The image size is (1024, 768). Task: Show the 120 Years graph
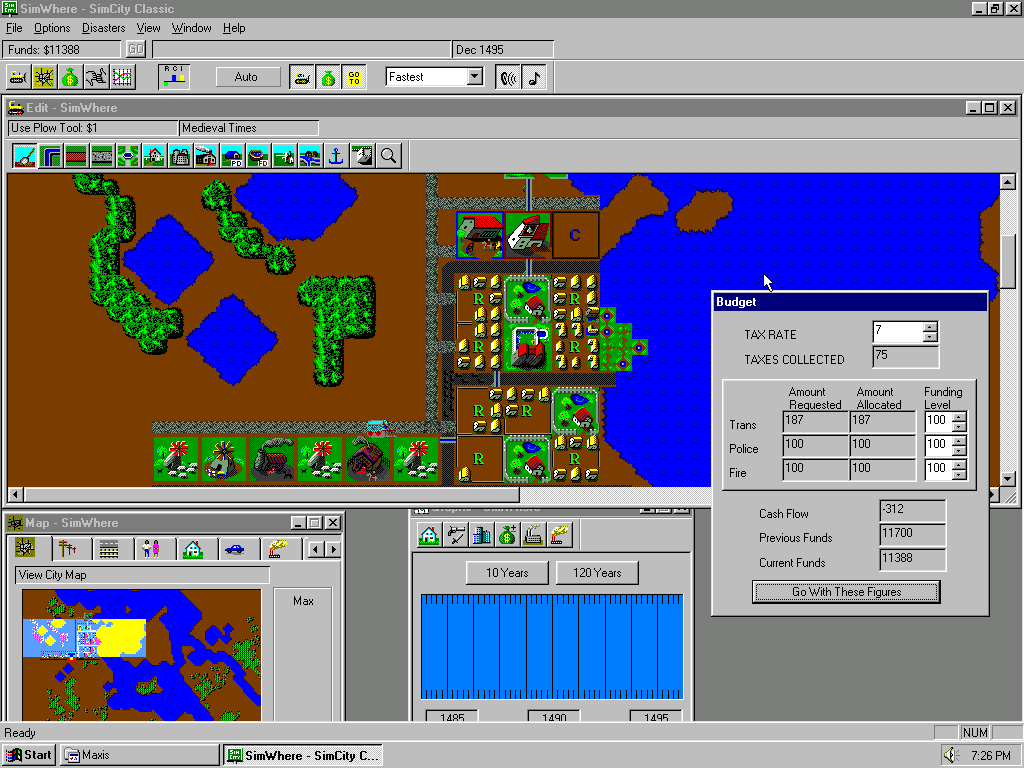coord(597,573)
